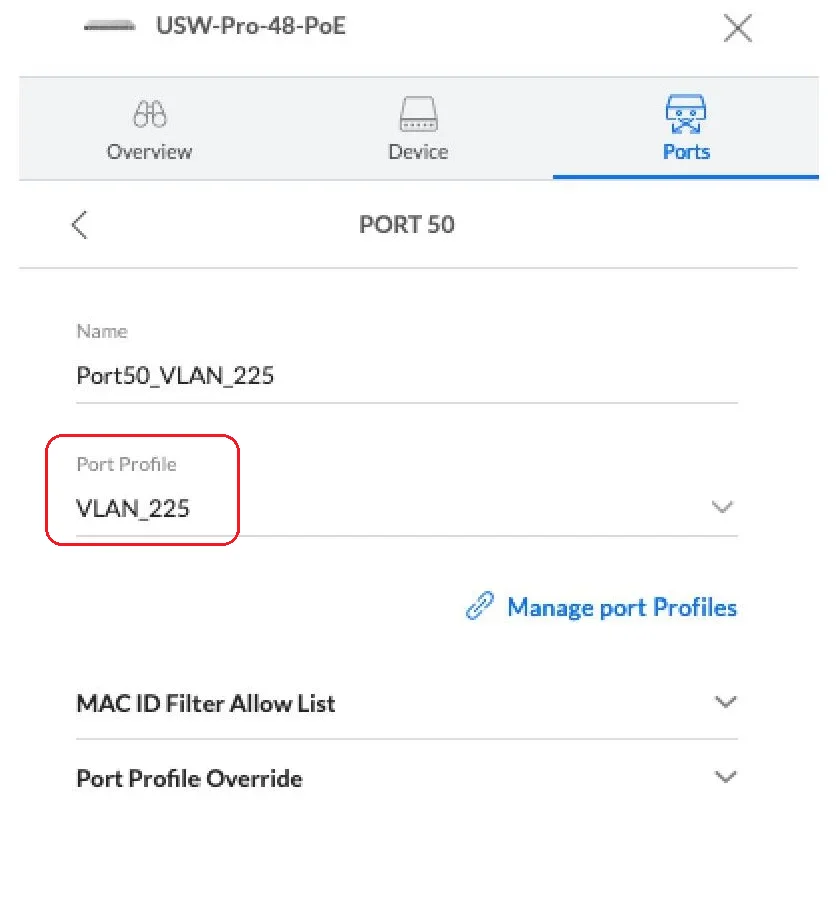This screenshot has height=907, width=839.
Task: Switch to the Overview tab label
Action: pyautogui.click(x=150, y=152)
